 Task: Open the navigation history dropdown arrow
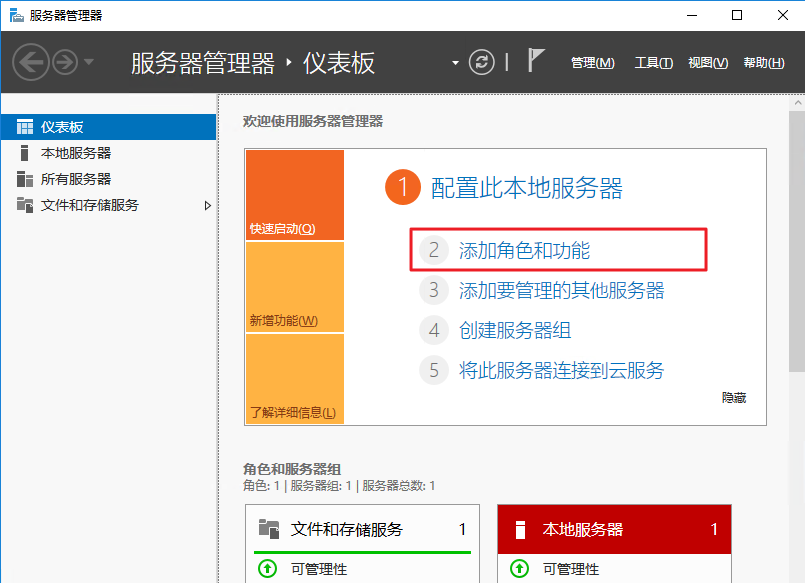(89, 62)
